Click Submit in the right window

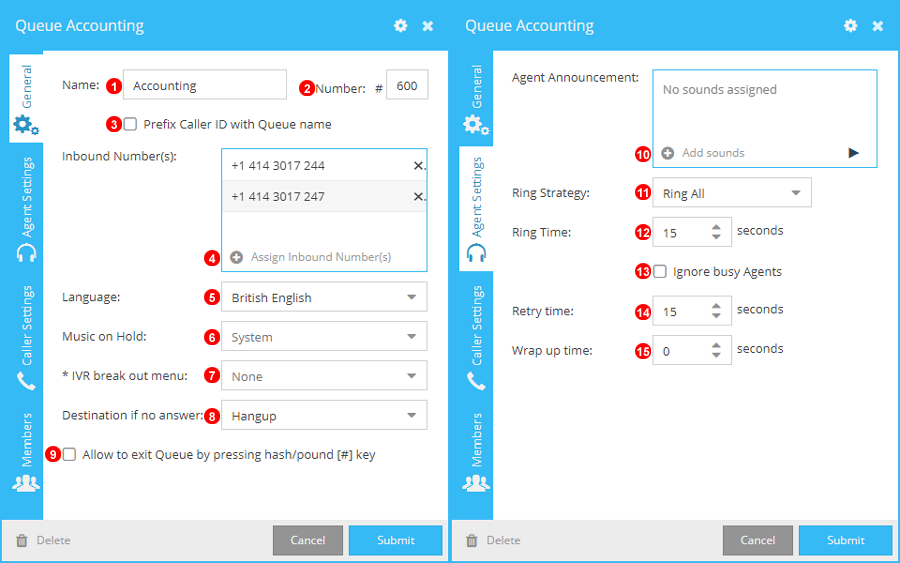coord(845,540)
